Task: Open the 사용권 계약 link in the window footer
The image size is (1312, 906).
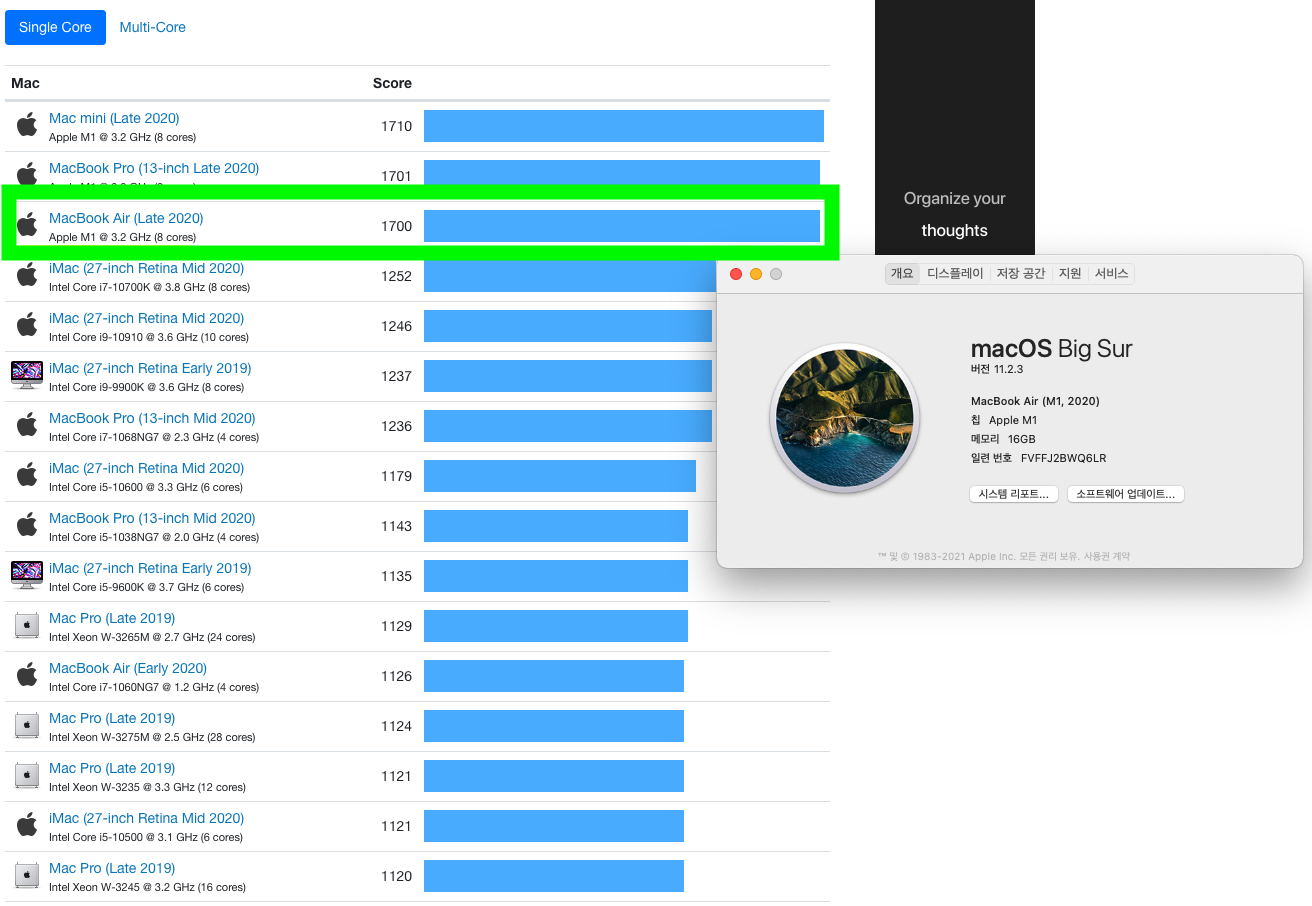Action: [1107, 556]
